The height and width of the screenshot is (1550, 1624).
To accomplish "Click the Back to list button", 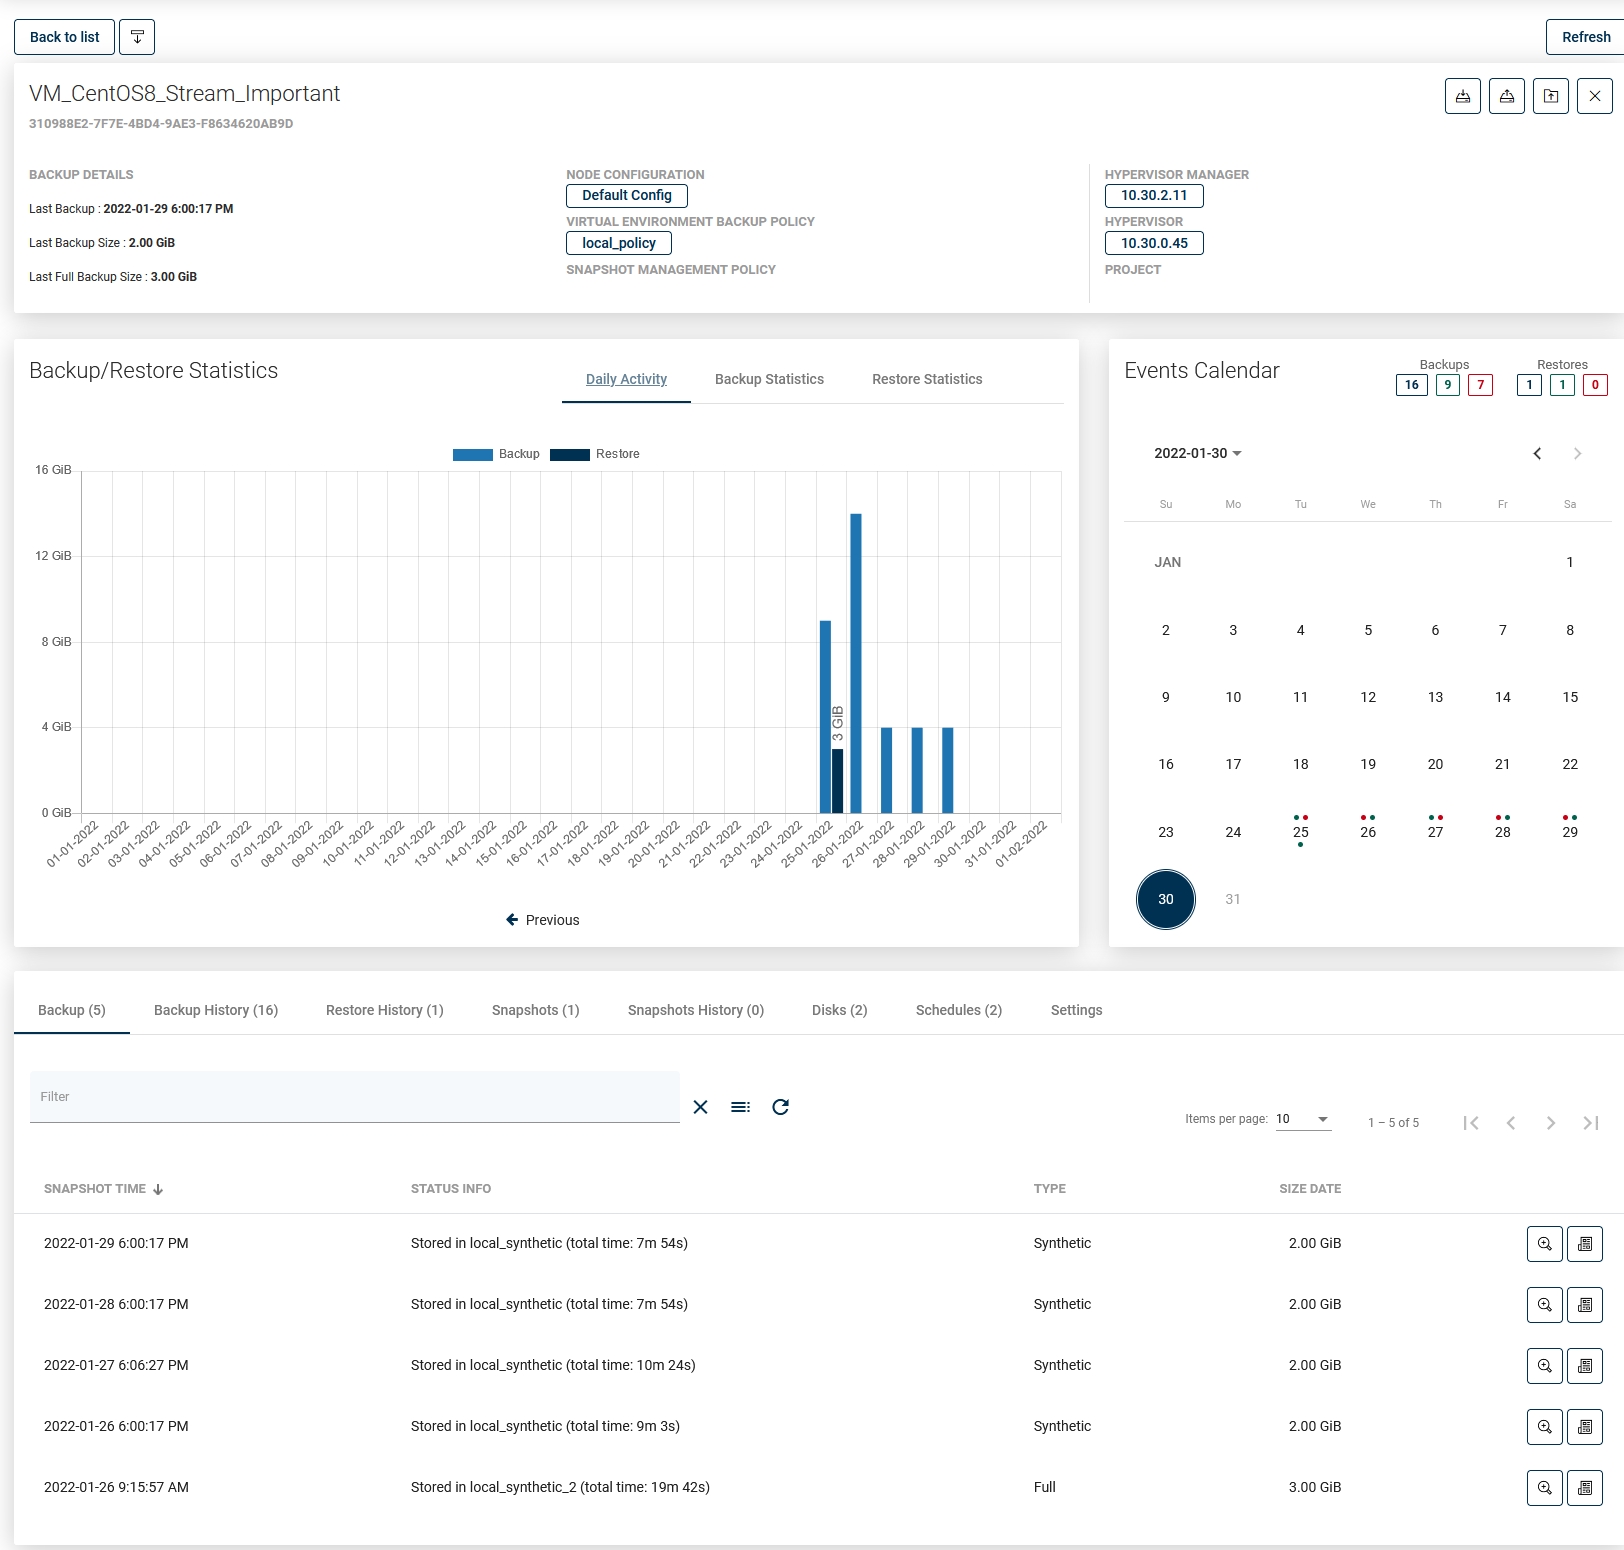I will click(65, 37).
